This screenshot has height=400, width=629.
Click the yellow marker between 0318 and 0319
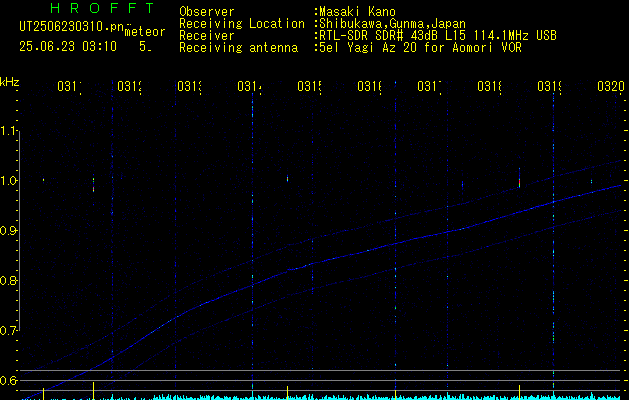[519, 392]
